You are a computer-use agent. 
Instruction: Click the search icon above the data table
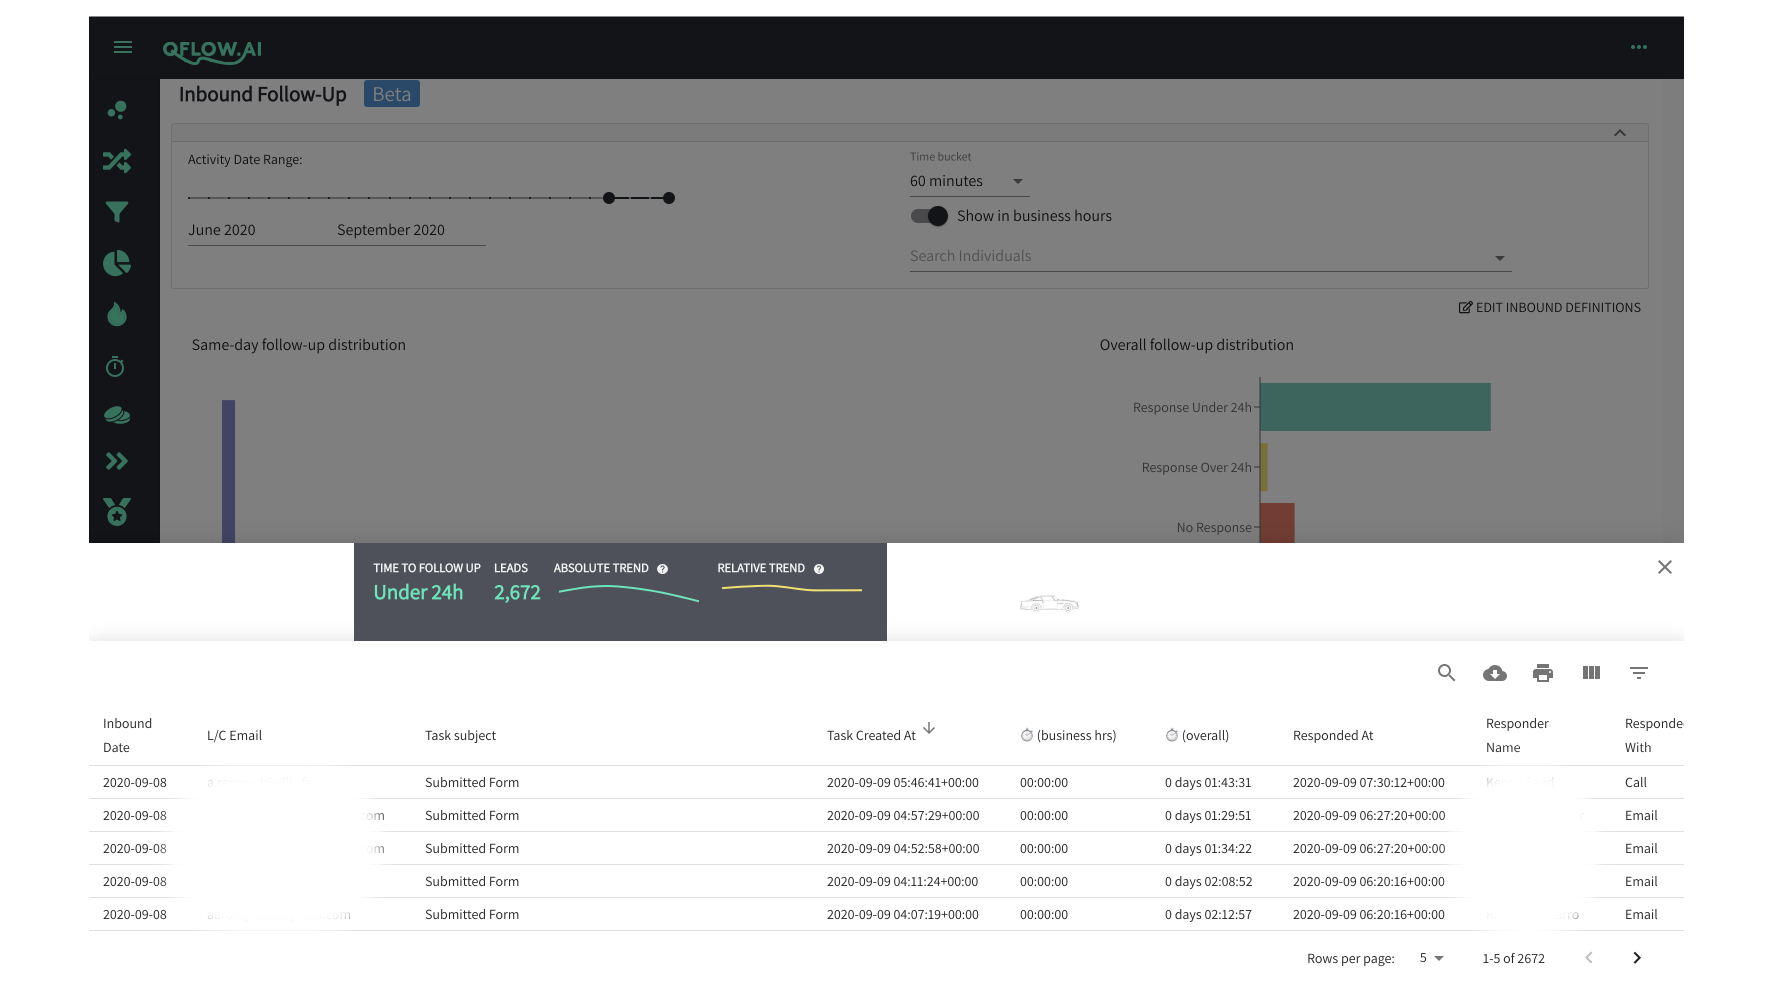click(x=1446, y=673)
